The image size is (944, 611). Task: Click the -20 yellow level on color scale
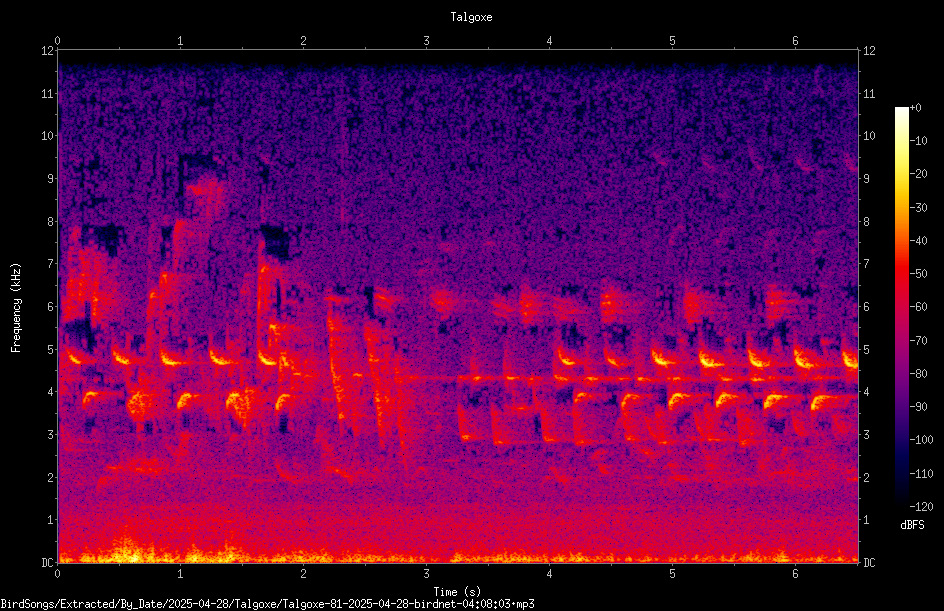coord(902,173)
